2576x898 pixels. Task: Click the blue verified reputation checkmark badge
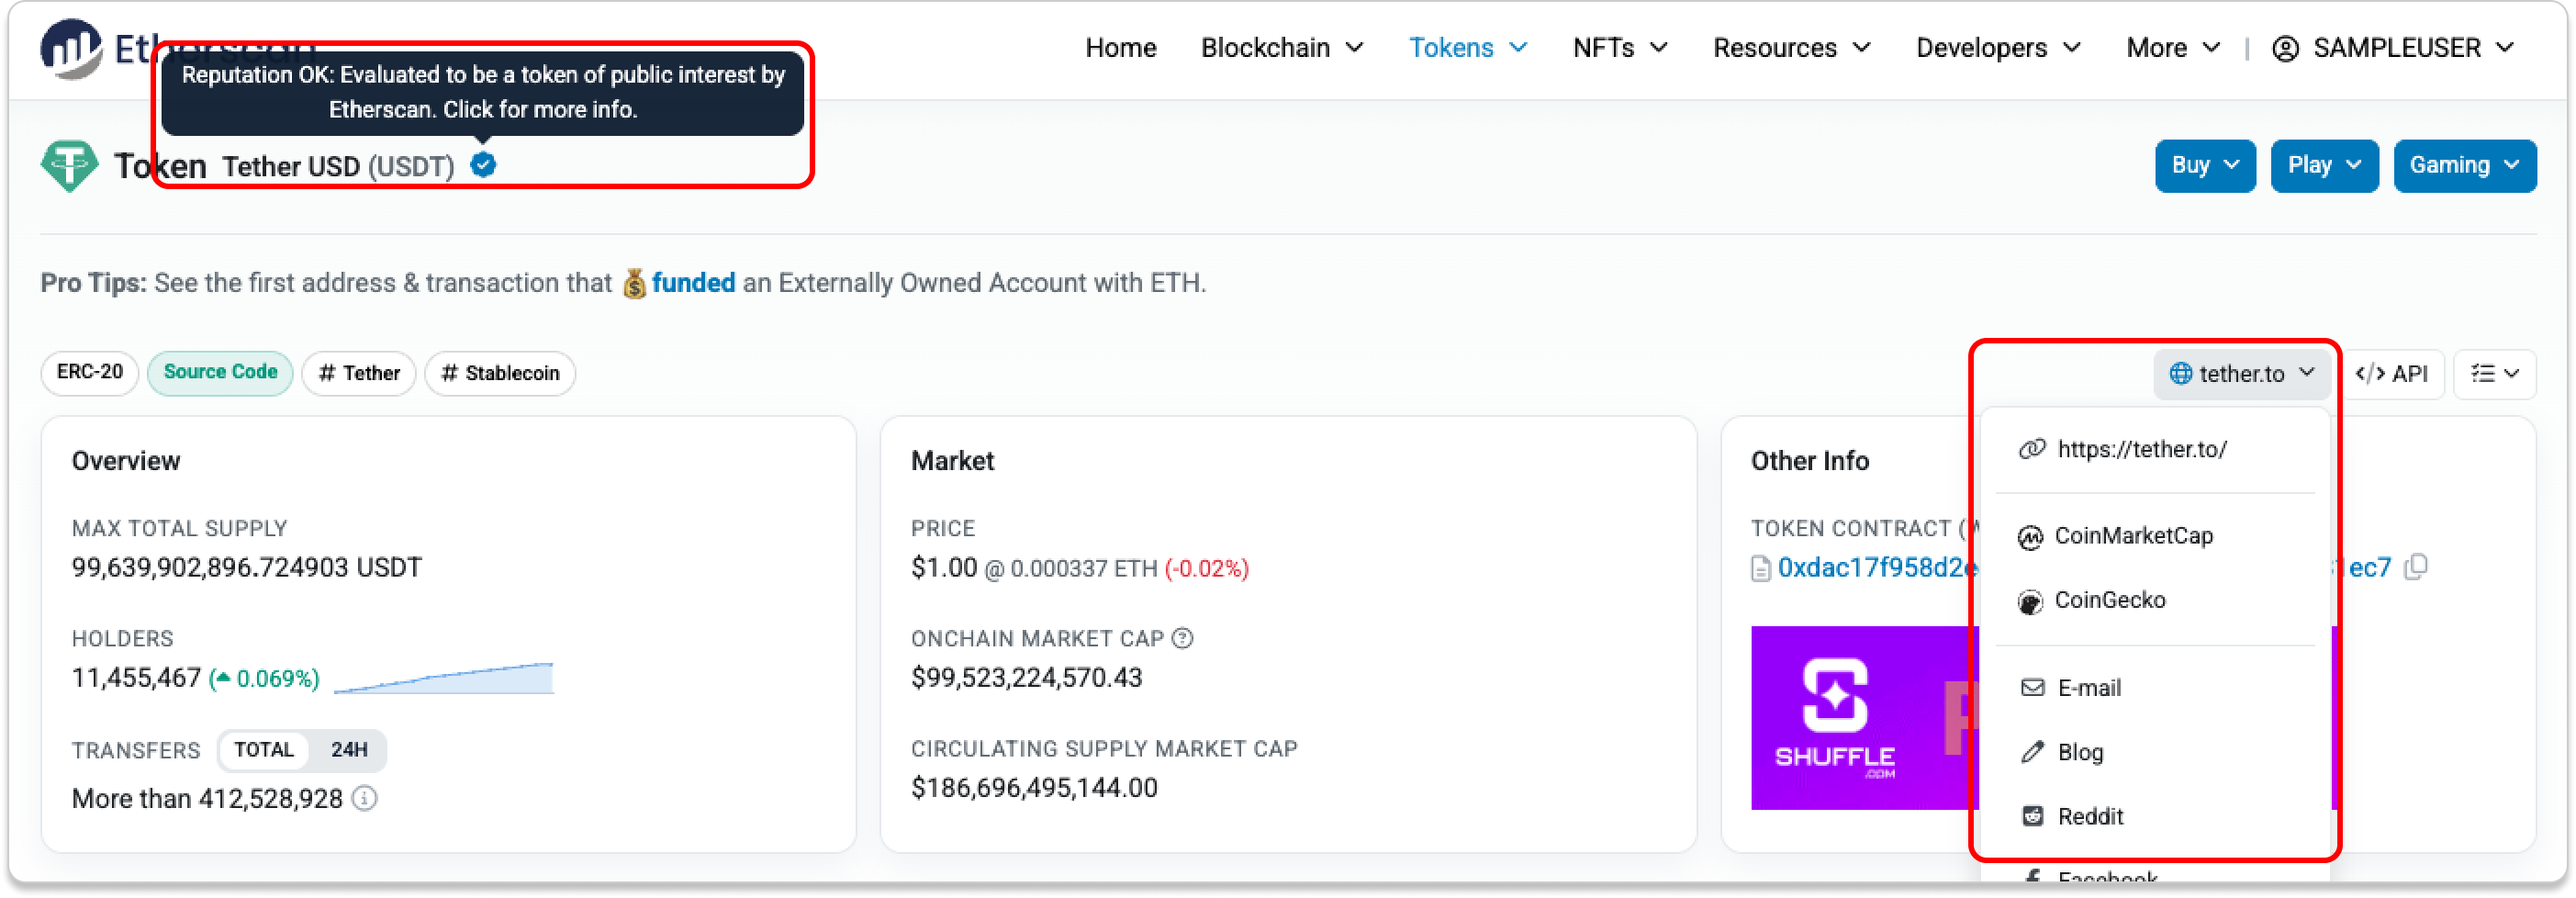(483, 165)
